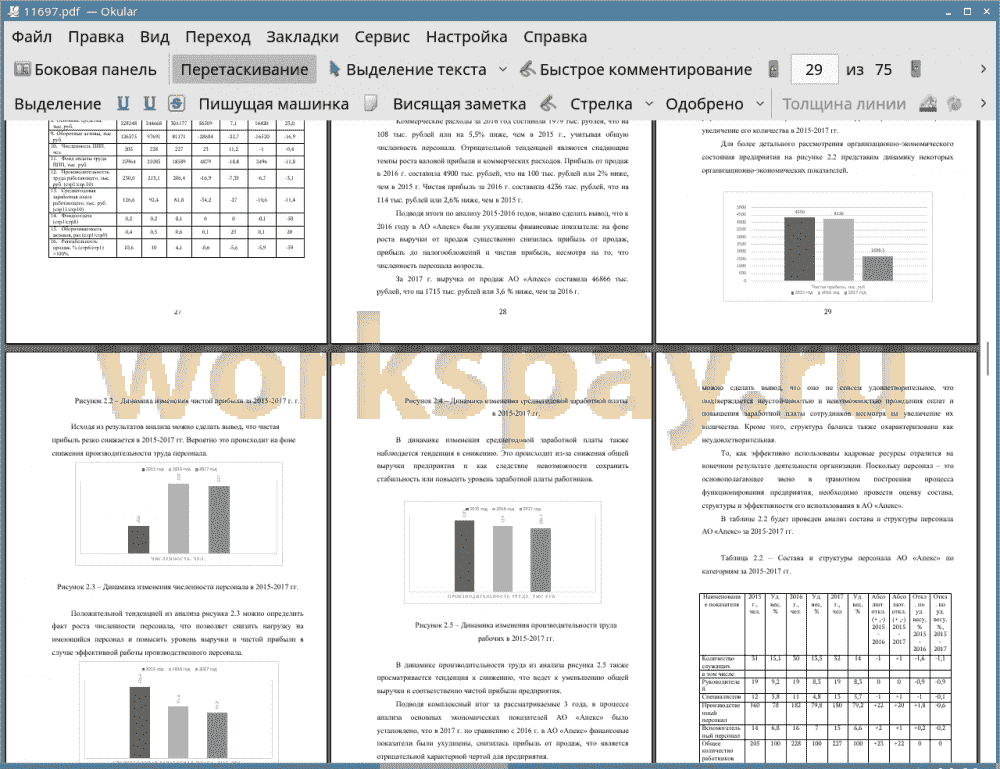Choose the second squiggly underline U icon
The image size is (1000, 769).
pyautogui.click(x=149, y=103)
